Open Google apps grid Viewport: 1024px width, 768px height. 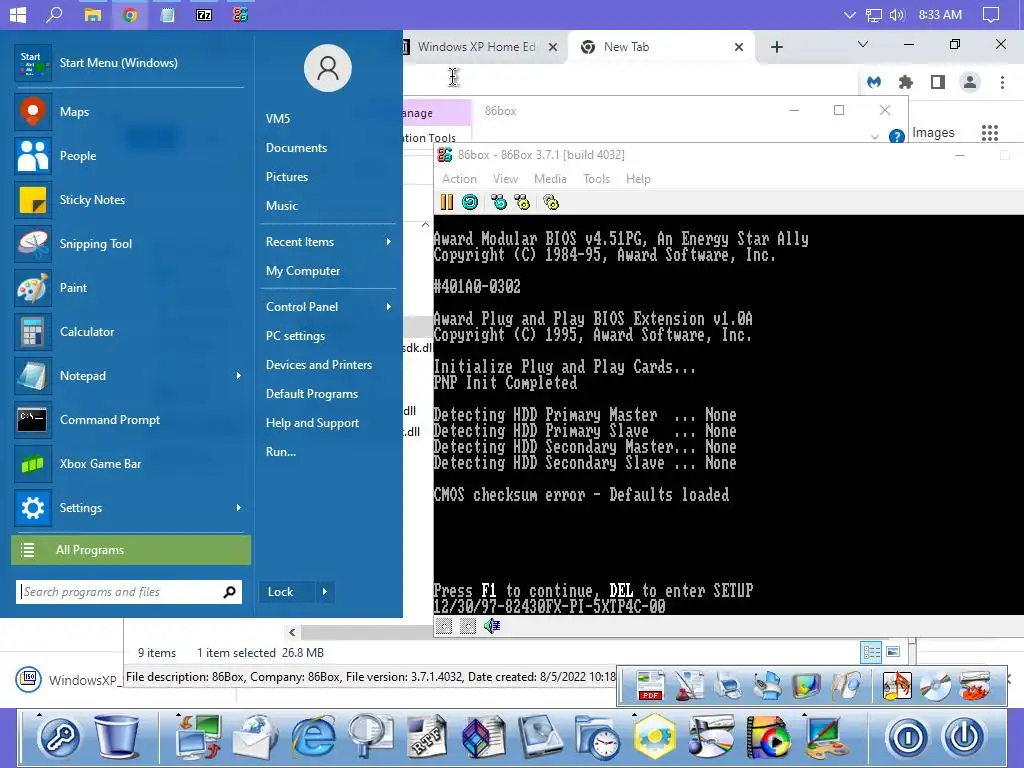click(x=990, y=133)
